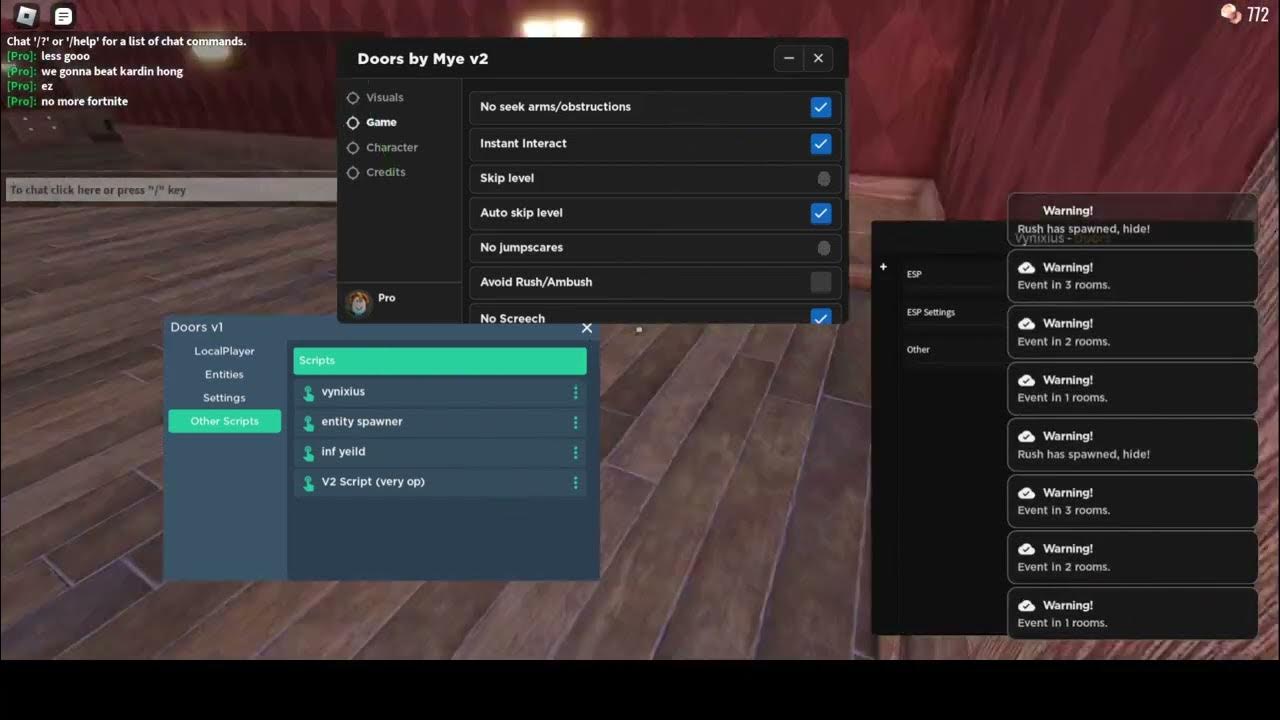Select the Other Scripts tab
1280x720 pixels.
(x=224, y=421)
